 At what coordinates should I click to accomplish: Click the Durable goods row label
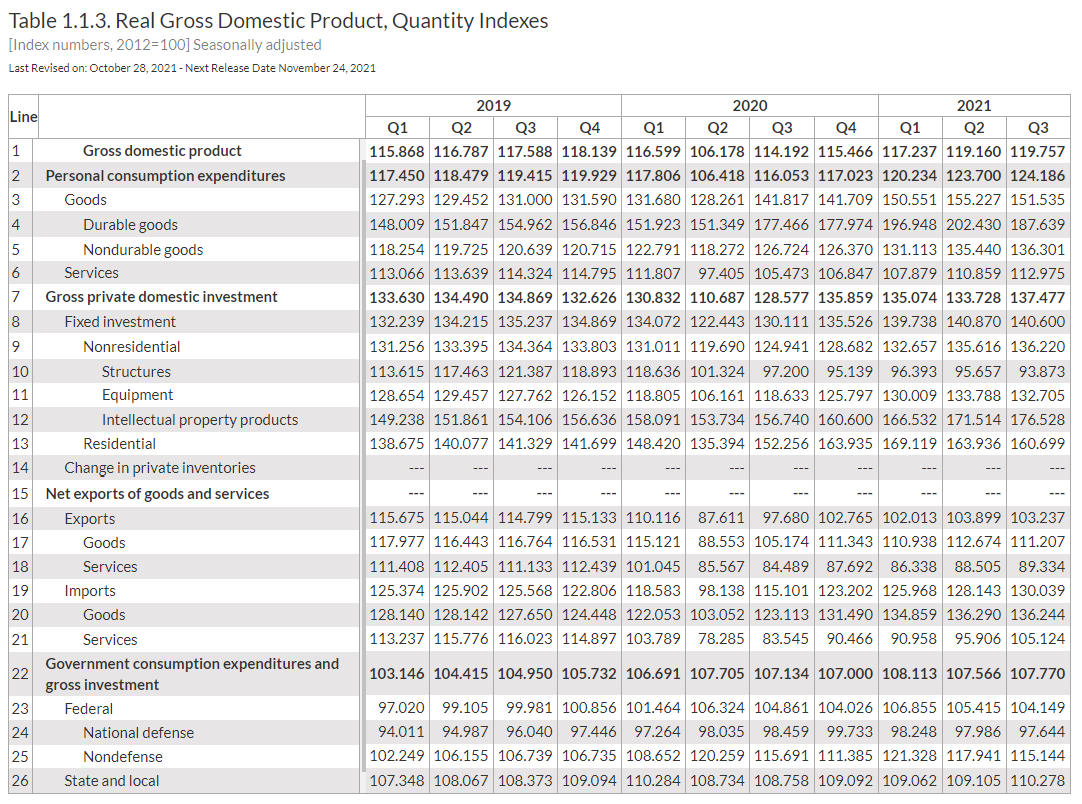[130, 225]
